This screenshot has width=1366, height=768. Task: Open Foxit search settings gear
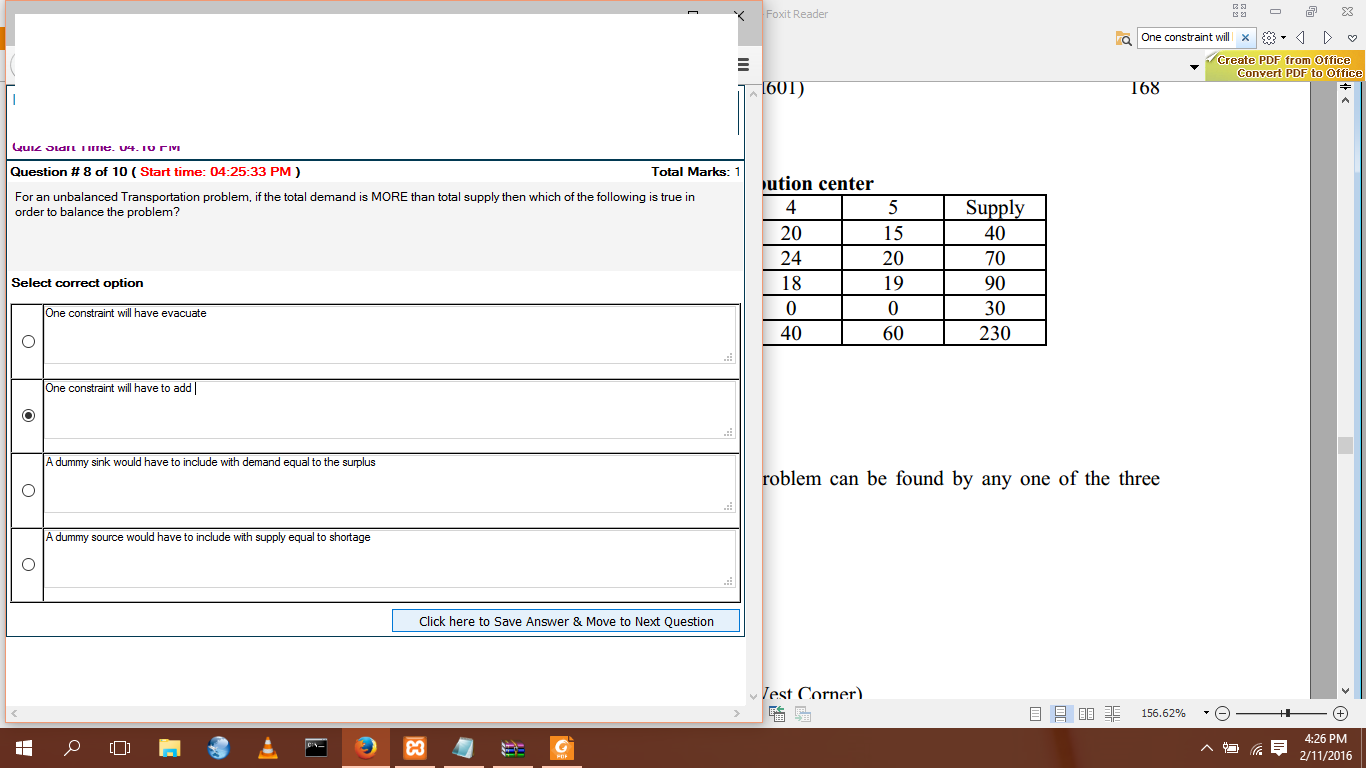coord(1269,38)
